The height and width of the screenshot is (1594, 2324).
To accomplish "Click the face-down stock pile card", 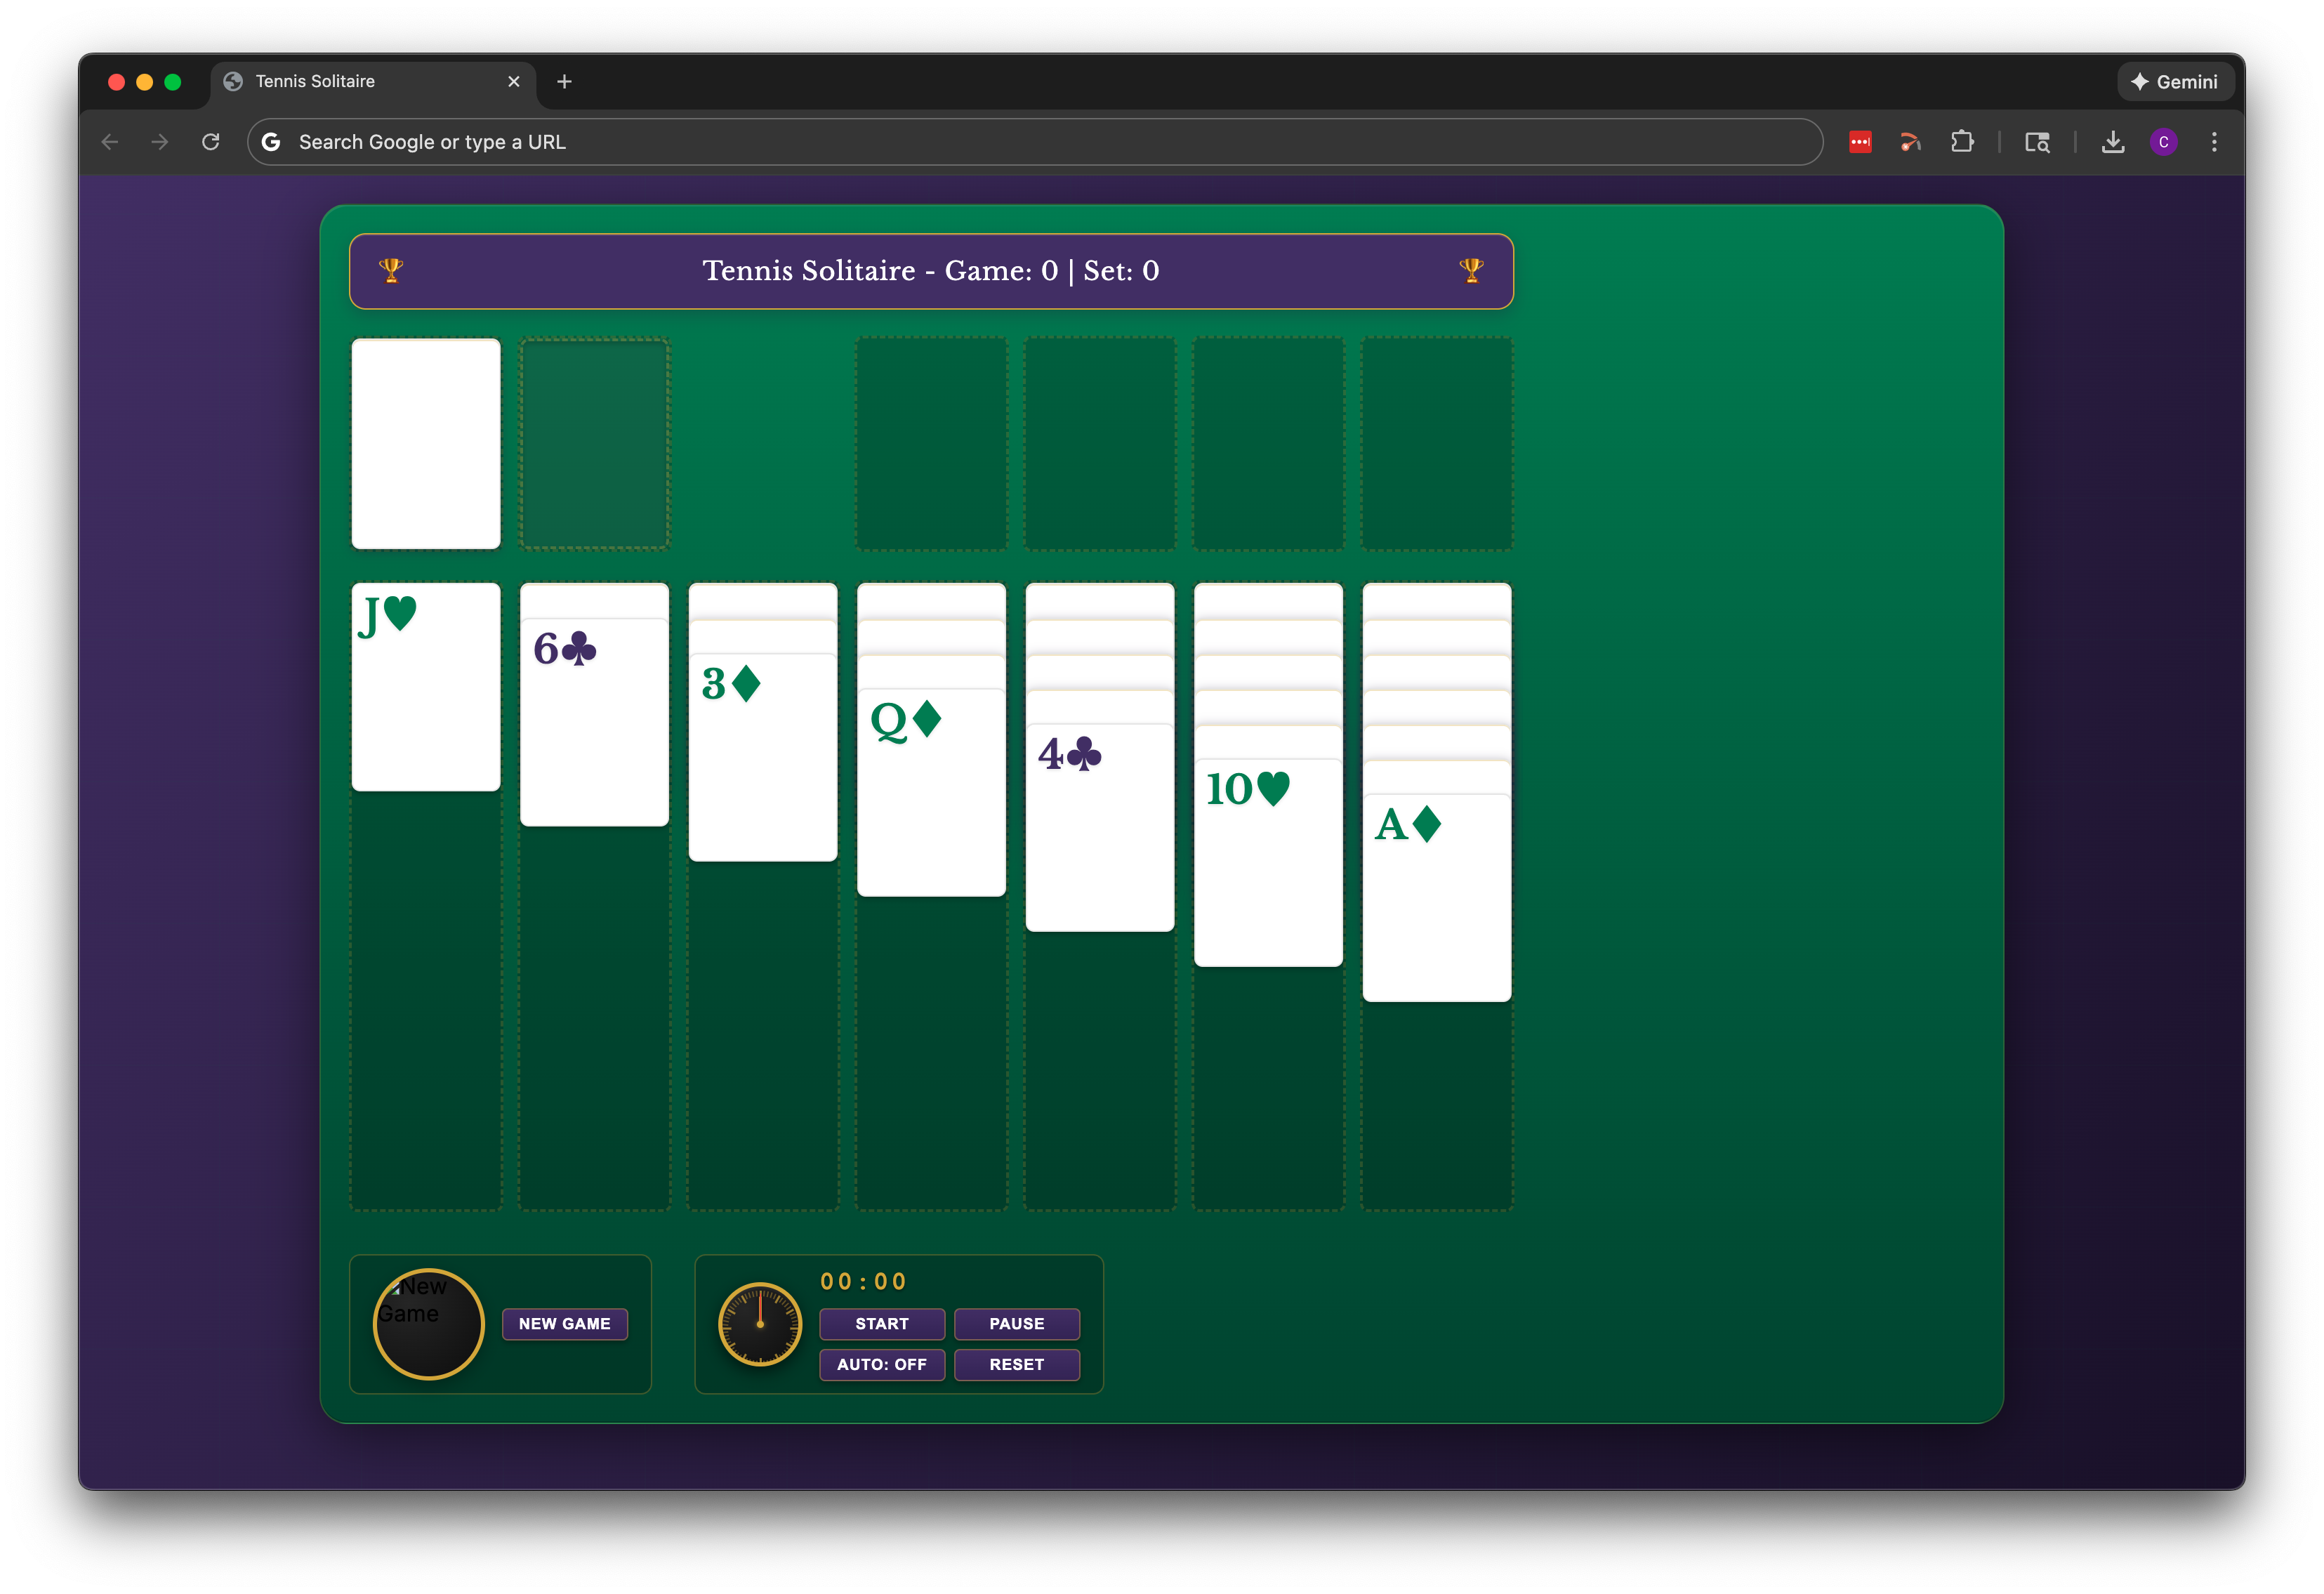I will [426, 443].
